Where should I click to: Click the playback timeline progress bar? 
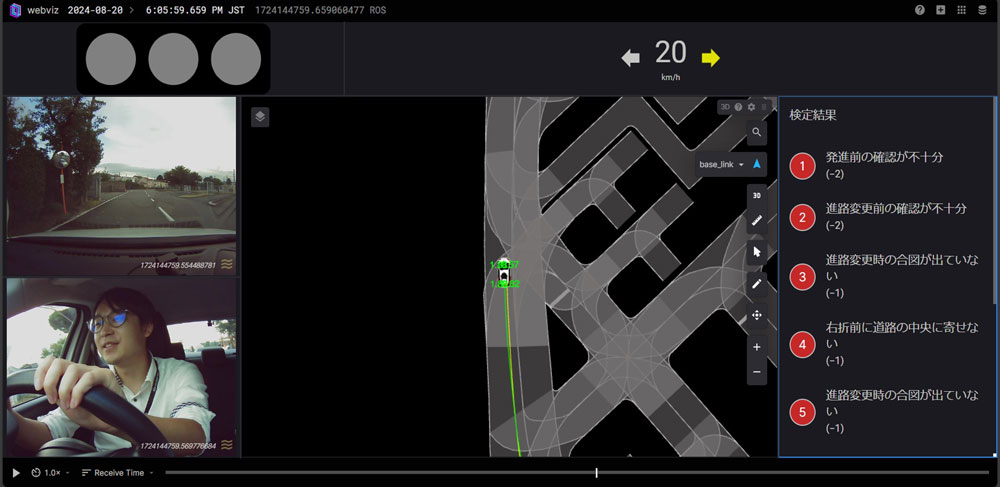[577, 473]
